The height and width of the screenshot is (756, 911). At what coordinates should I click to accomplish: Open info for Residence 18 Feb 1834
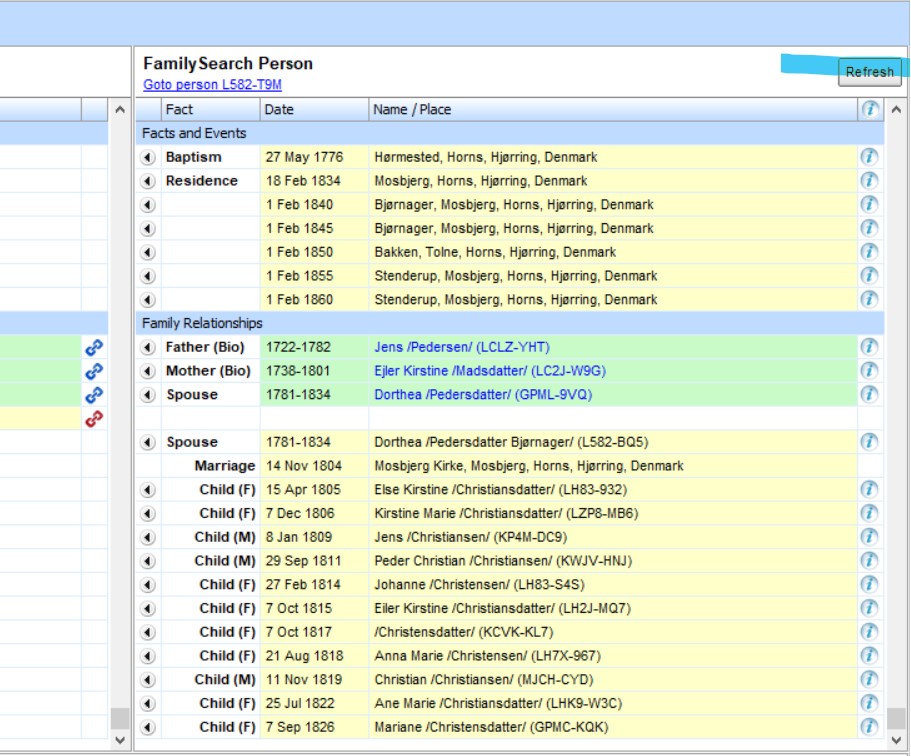(869, 181)
